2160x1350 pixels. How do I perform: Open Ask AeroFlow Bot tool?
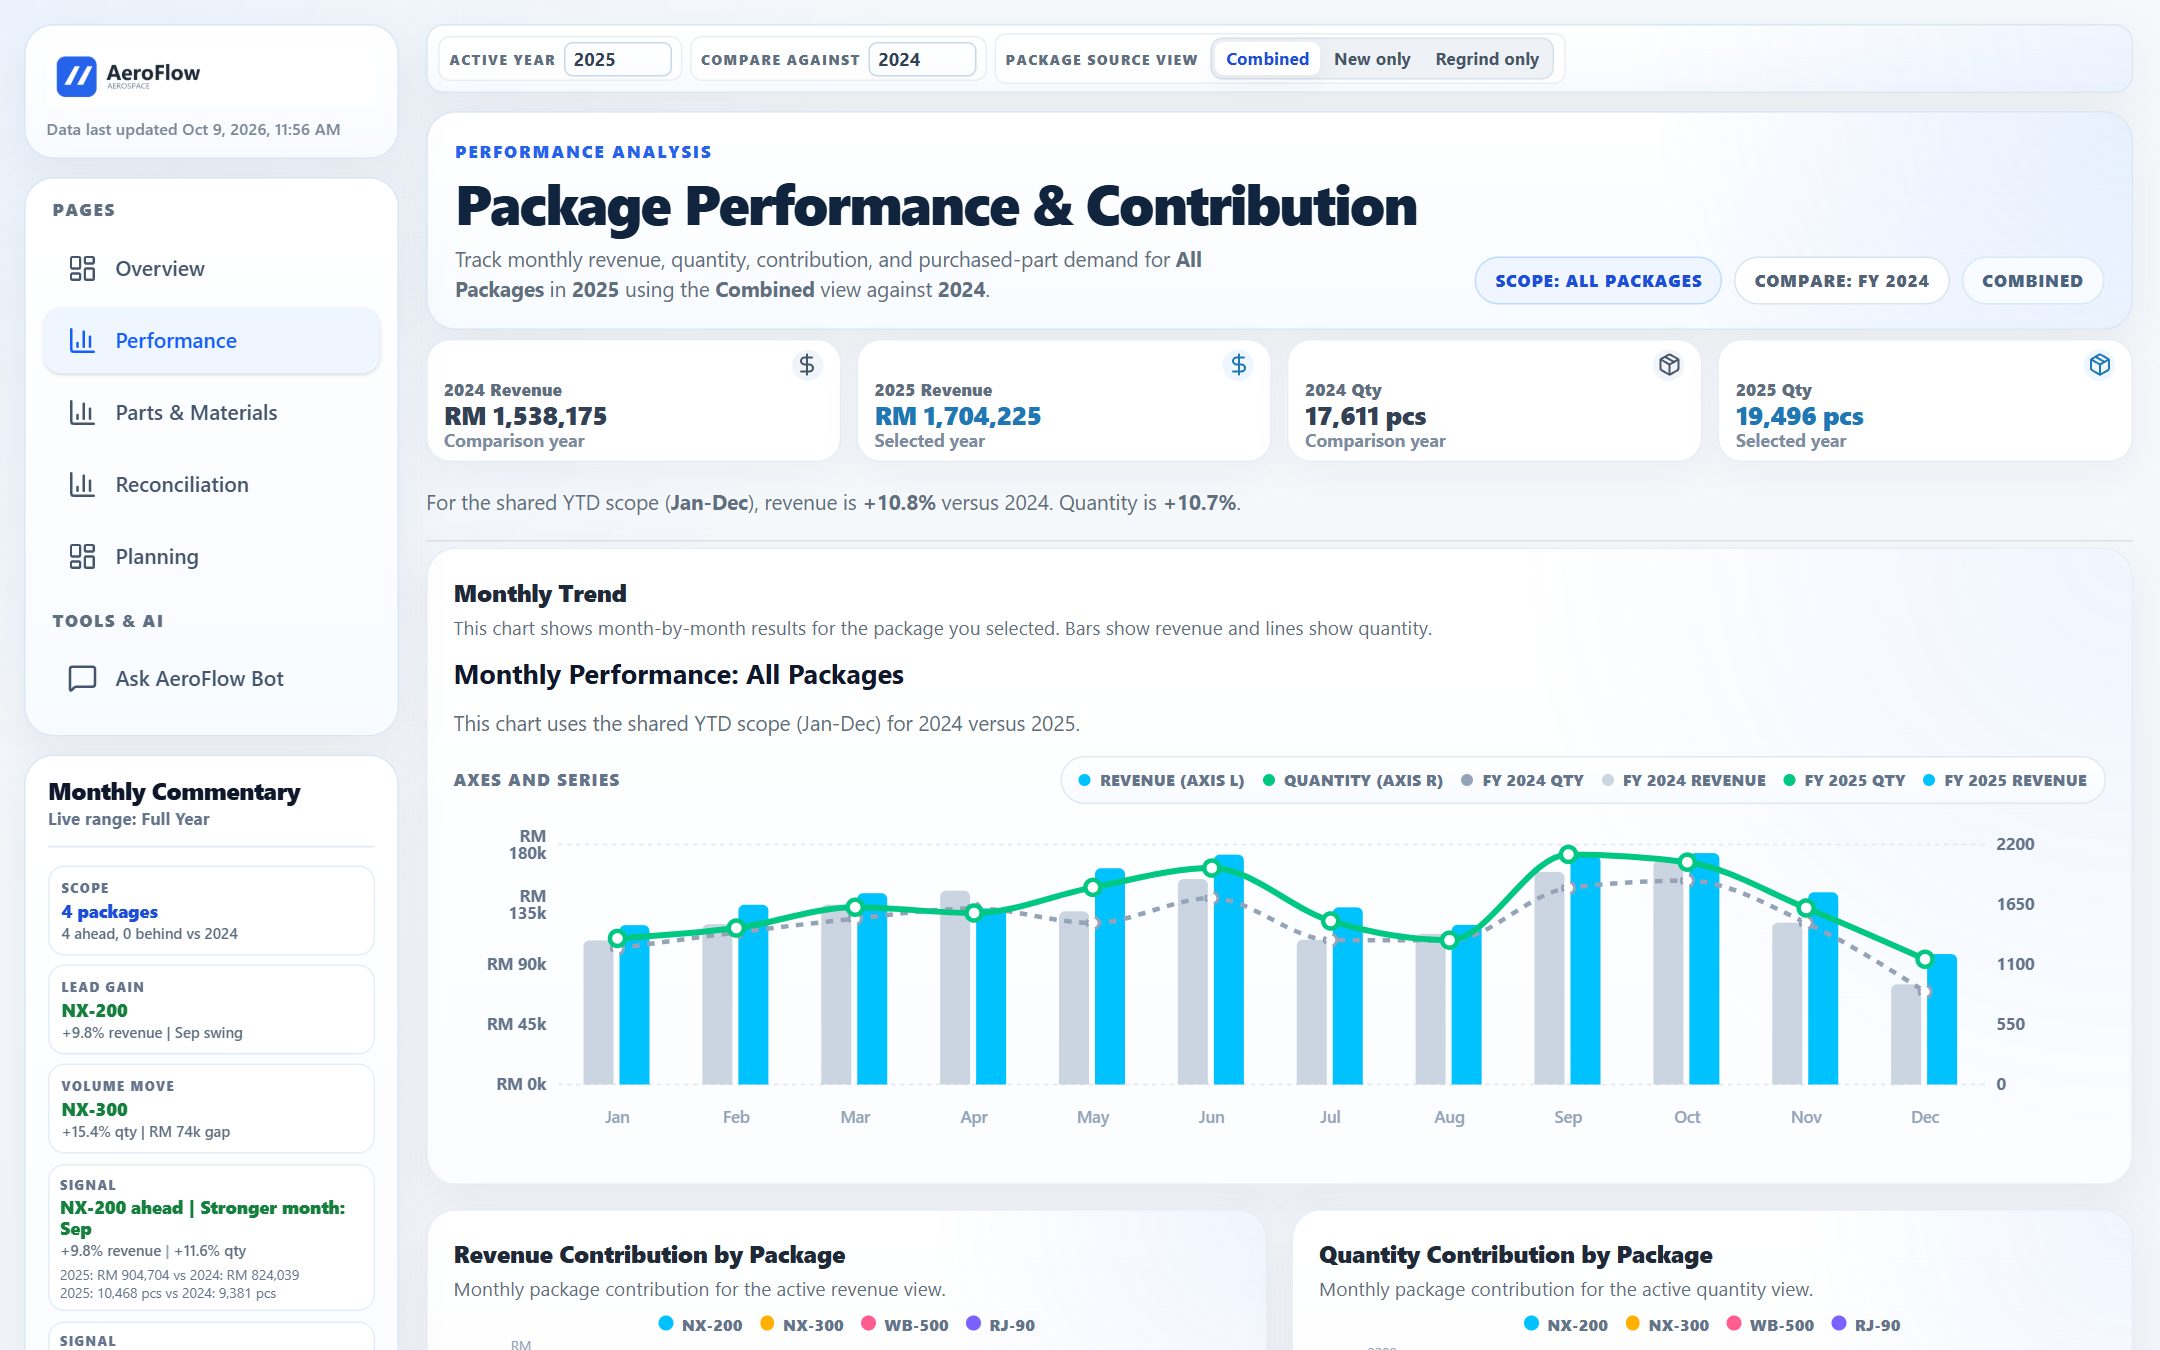211,679
